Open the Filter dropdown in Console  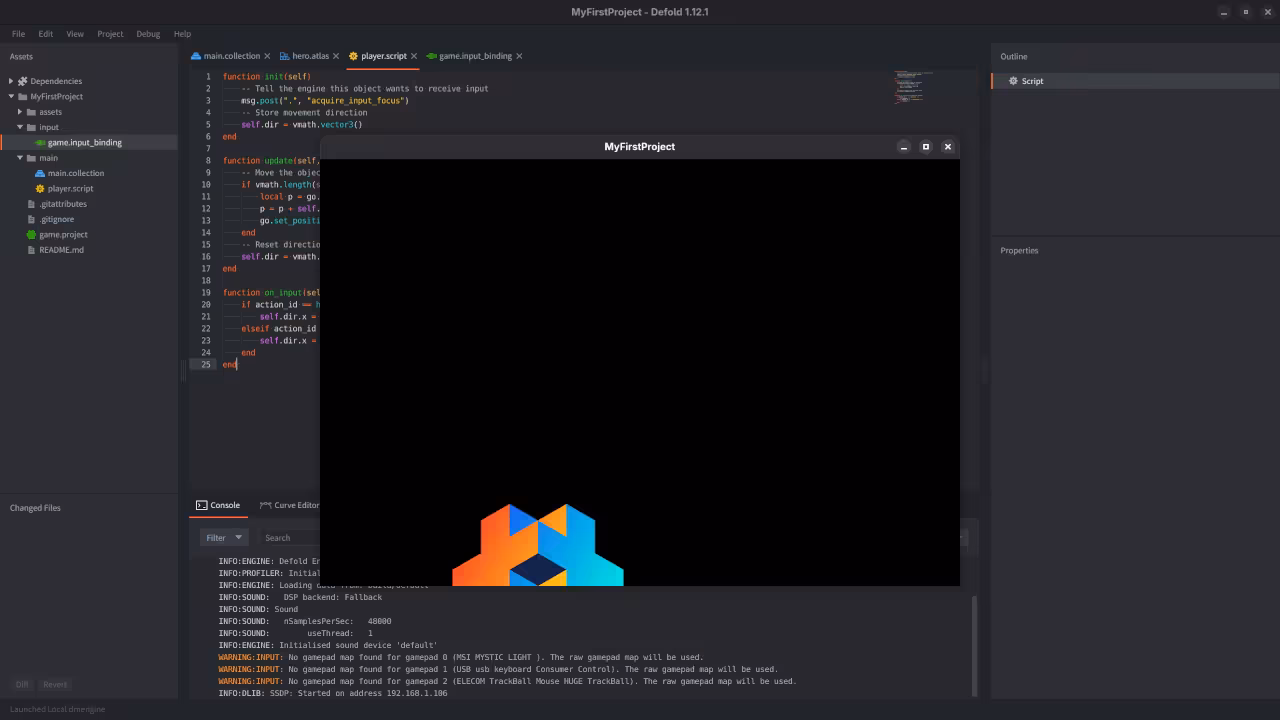tap(223, 537)
